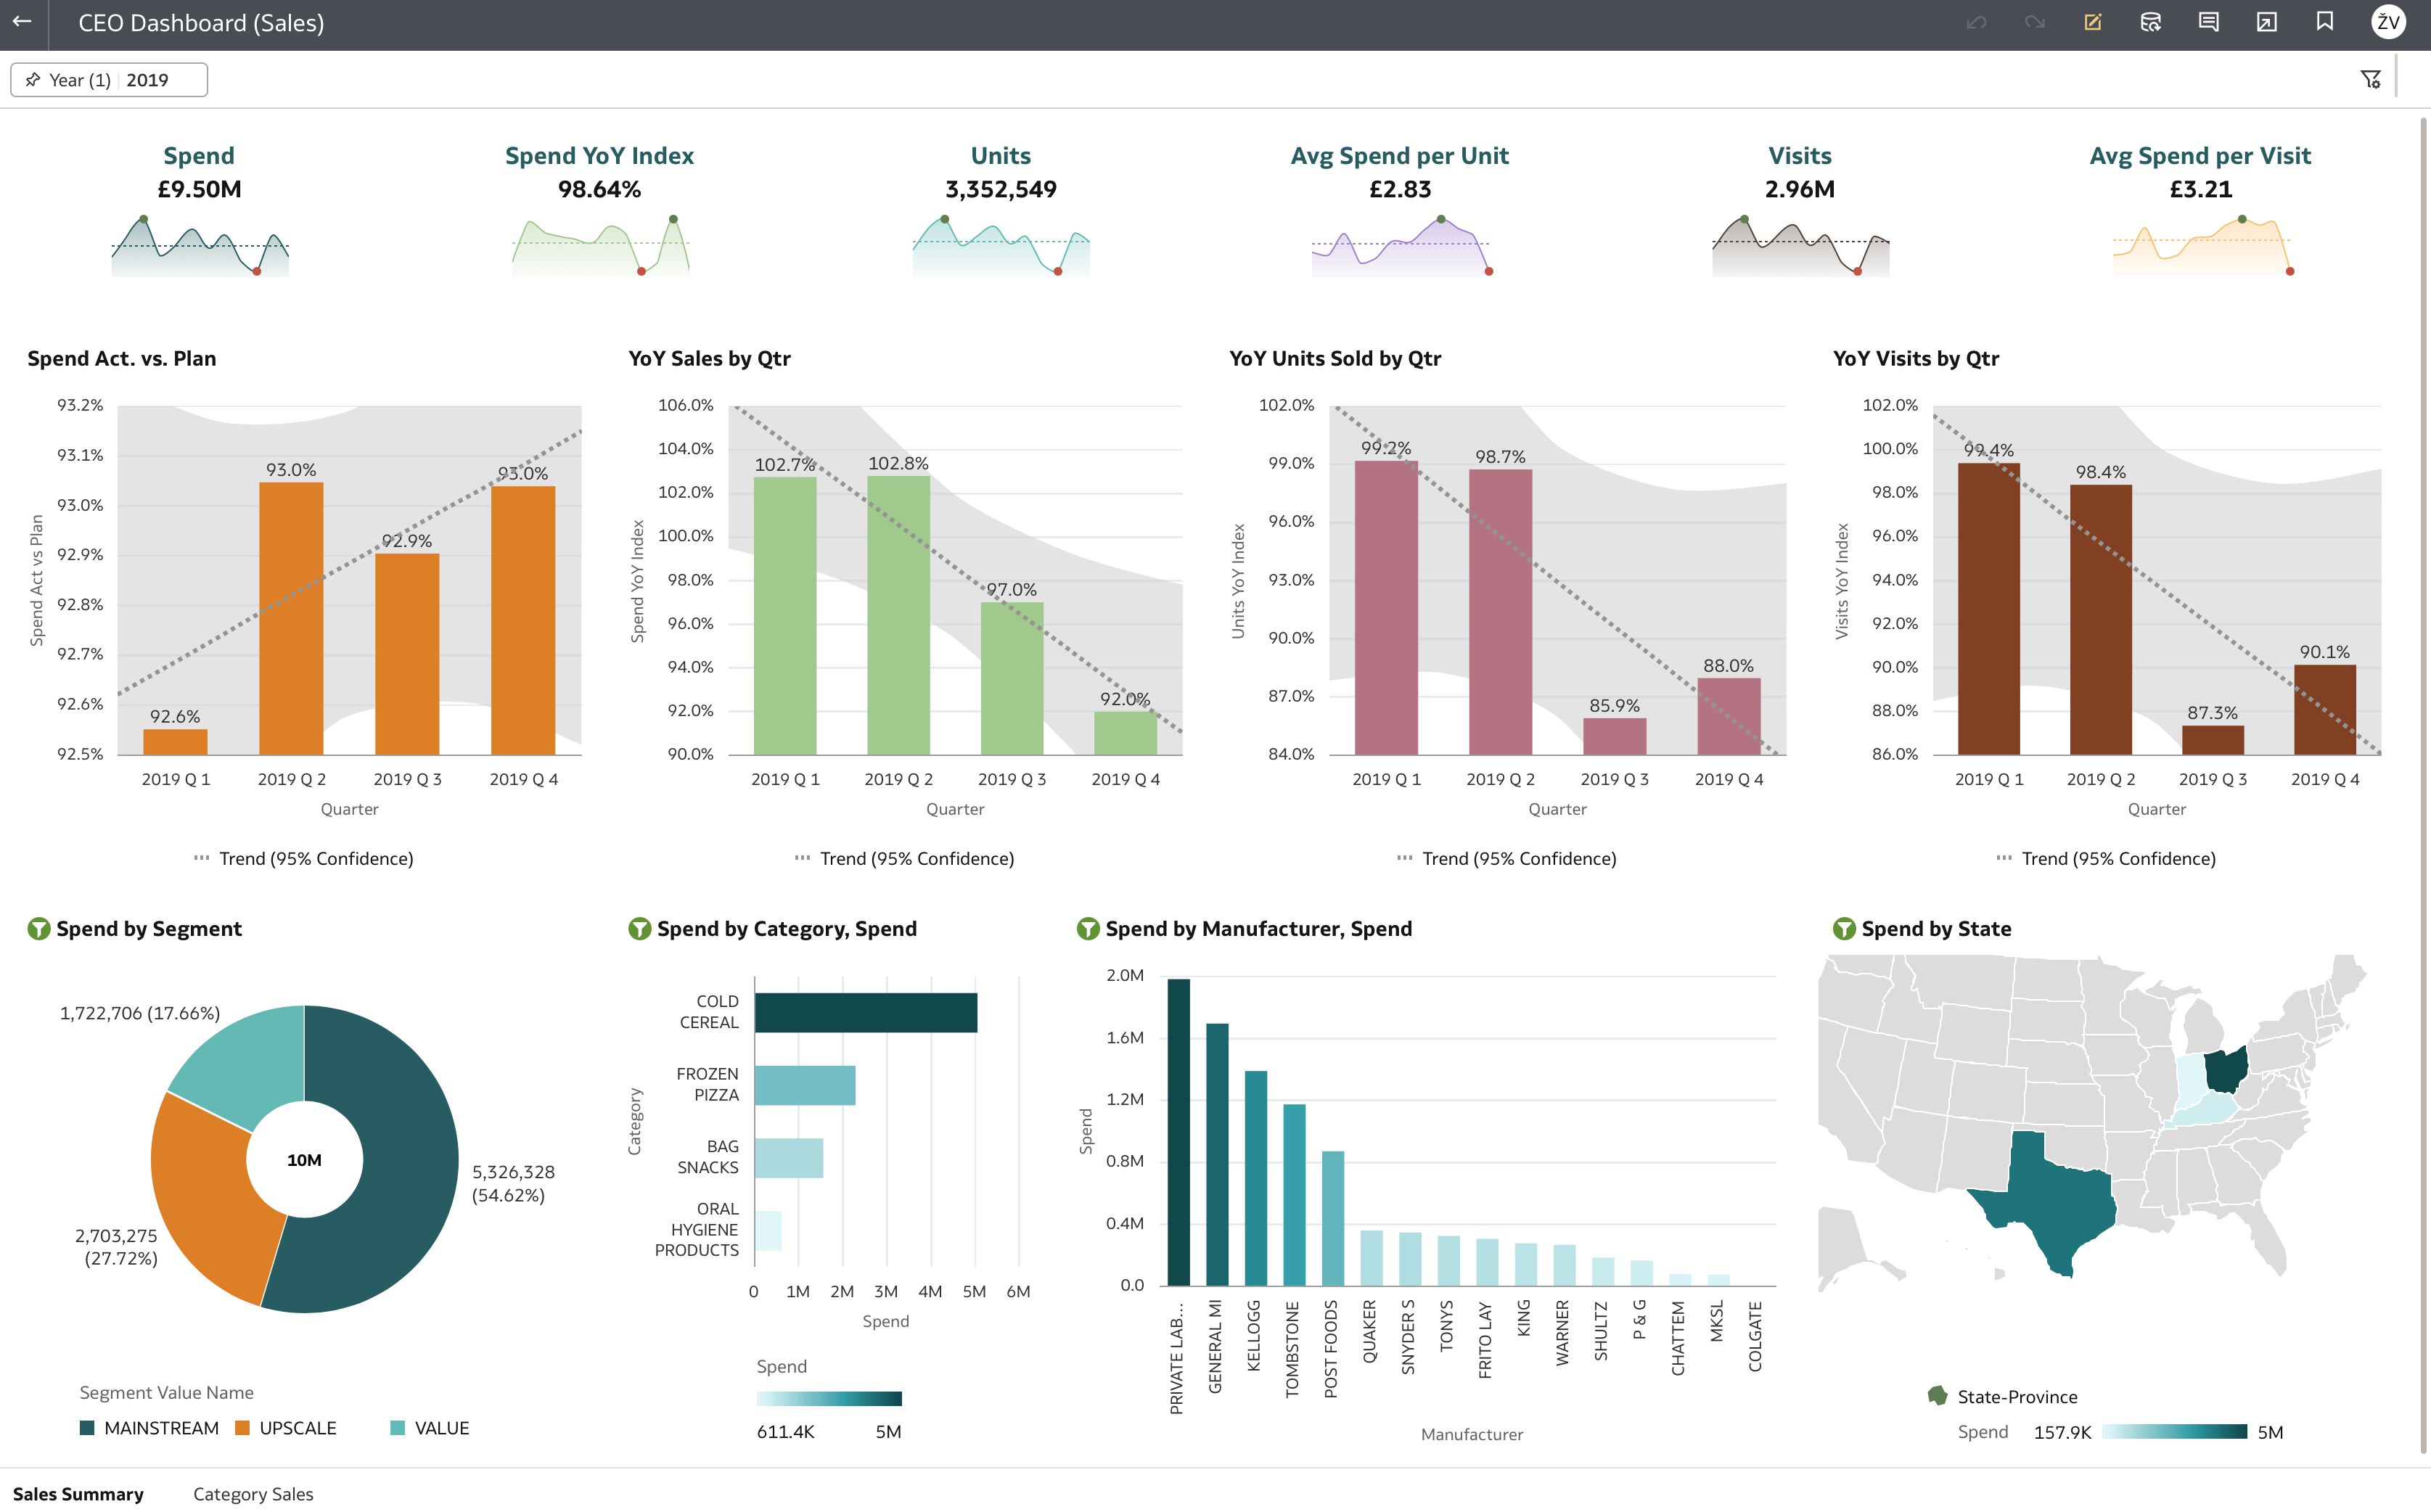This screenshot has width=2431, height=1512.
Task: Click the undo arrow icon
Action: [x=1976, y=22]
